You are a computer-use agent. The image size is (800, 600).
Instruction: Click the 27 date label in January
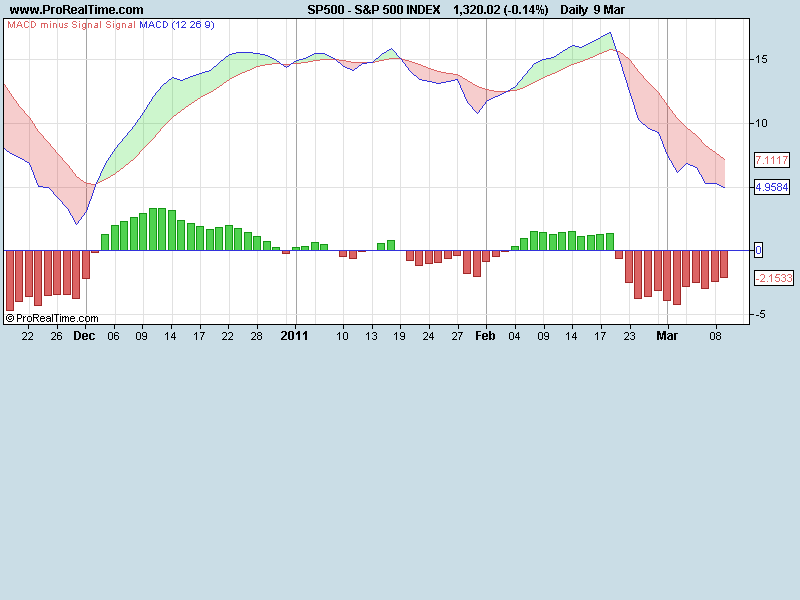(457, 336)
